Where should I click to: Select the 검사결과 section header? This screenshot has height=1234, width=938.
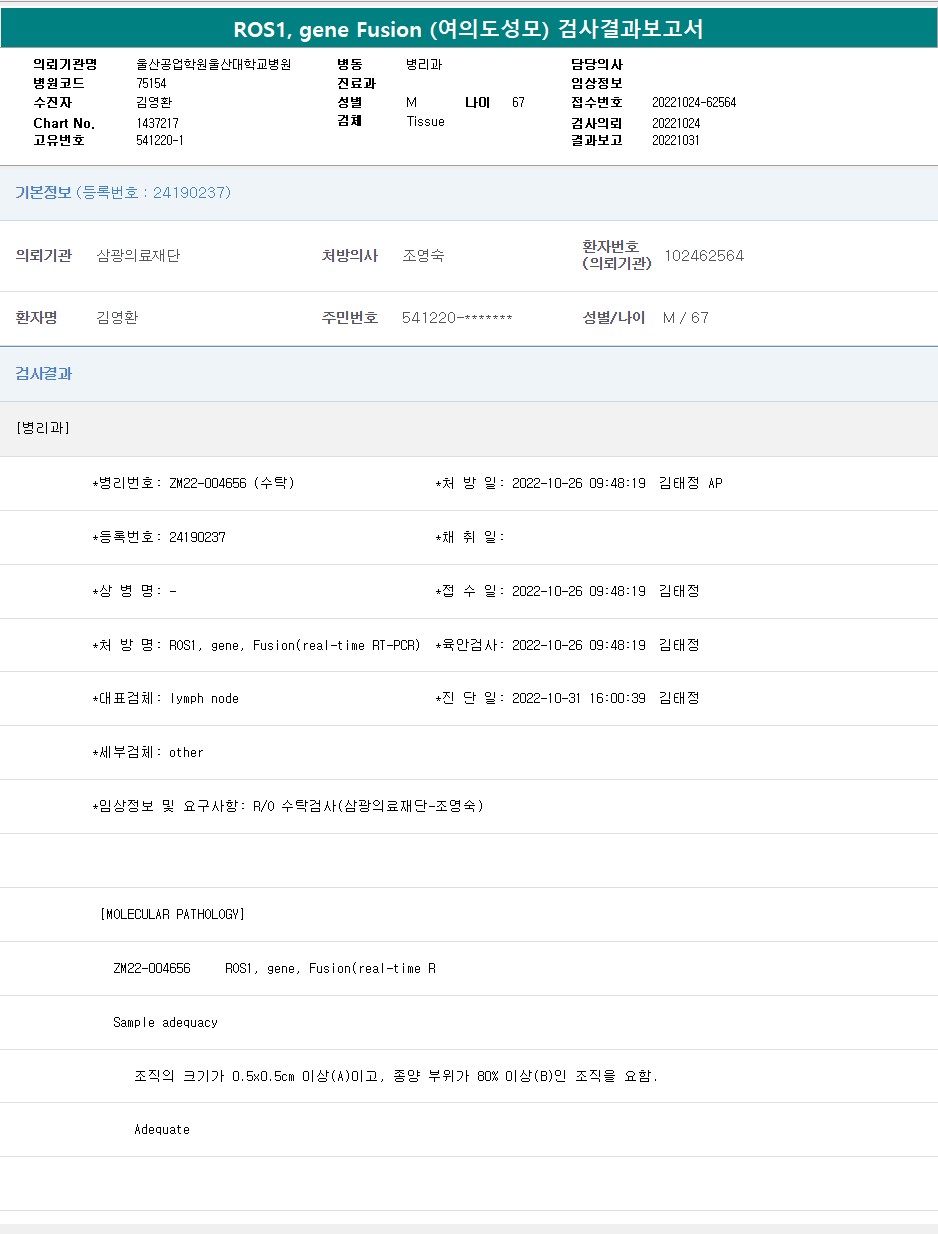click(43, 374)
